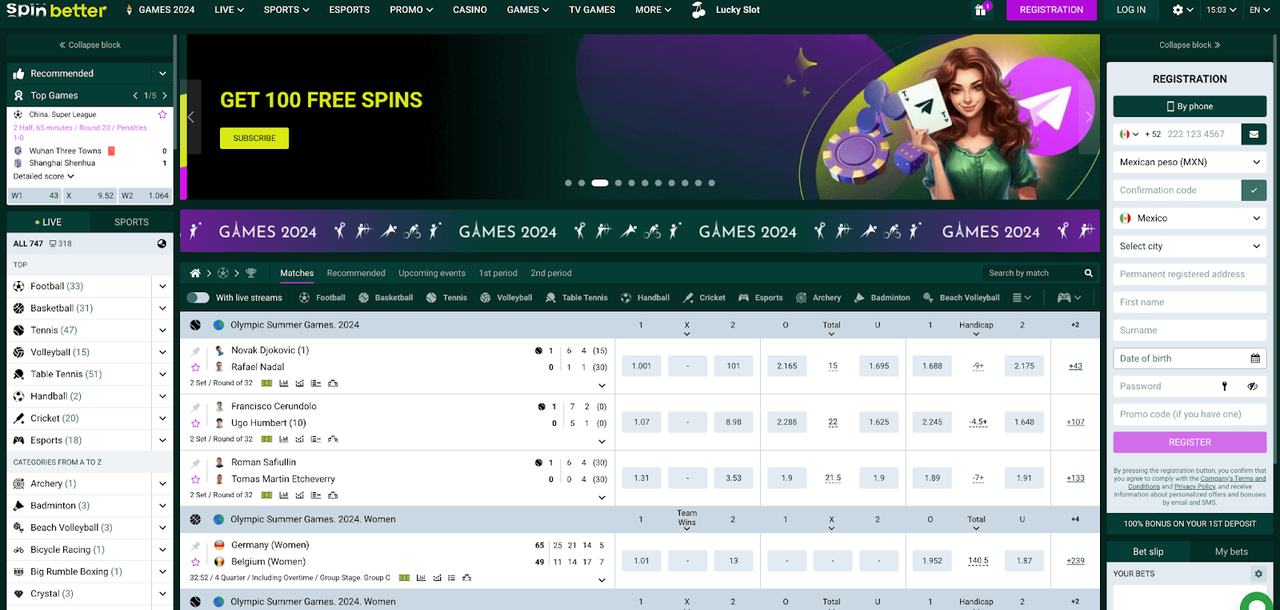Open the Lucky Slot link

[x=726, y=10]
